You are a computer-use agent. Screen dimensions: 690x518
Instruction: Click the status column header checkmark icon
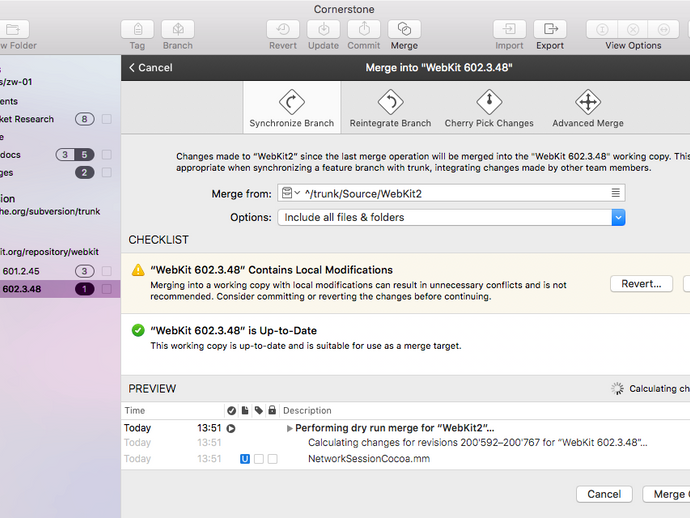point(231,411)
